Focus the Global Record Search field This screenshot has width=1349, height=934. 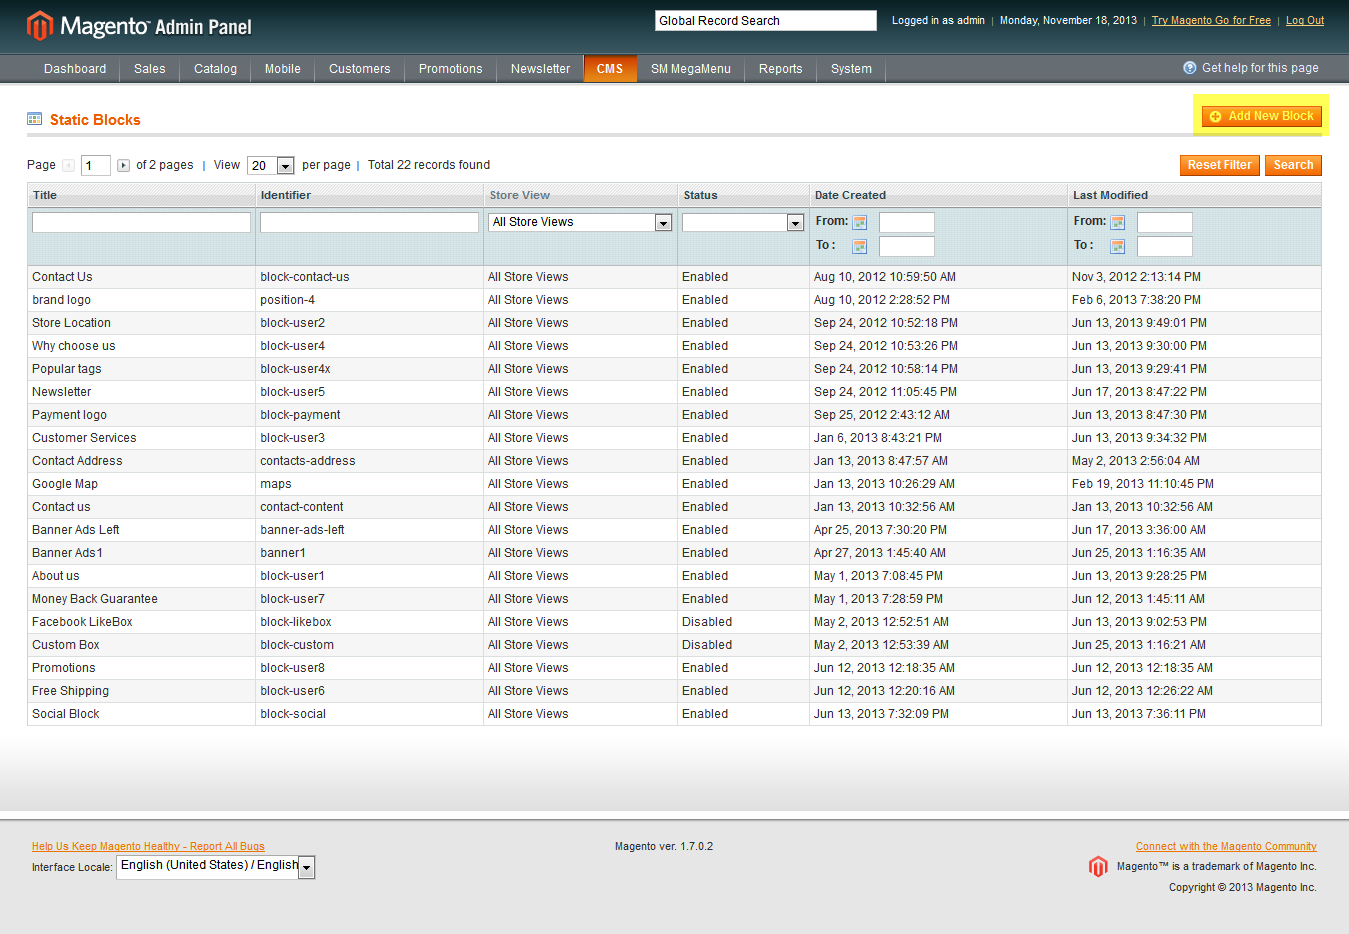pyautogui.click(x=766, y=21)
